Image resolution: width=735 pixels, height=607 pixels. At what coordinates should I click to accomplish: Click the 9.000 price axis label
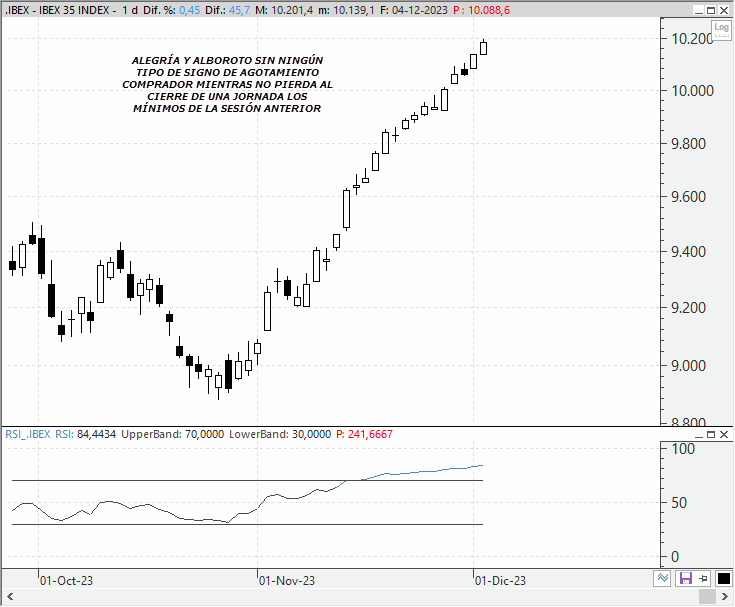pyautogui.click(x=688, y=366)
